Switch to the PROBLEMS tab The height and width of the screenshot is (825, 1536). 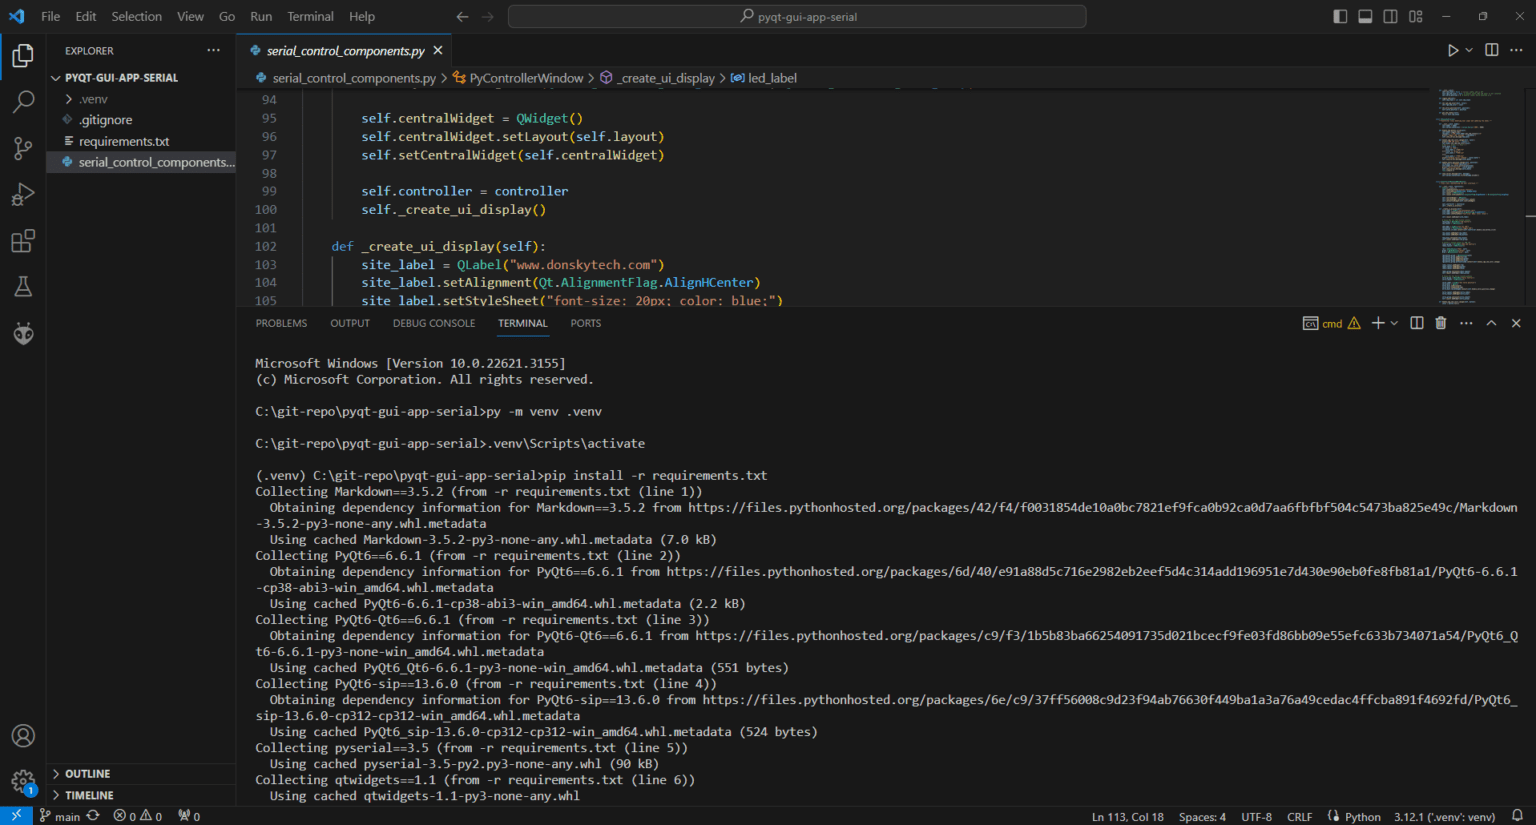(281, 323)
